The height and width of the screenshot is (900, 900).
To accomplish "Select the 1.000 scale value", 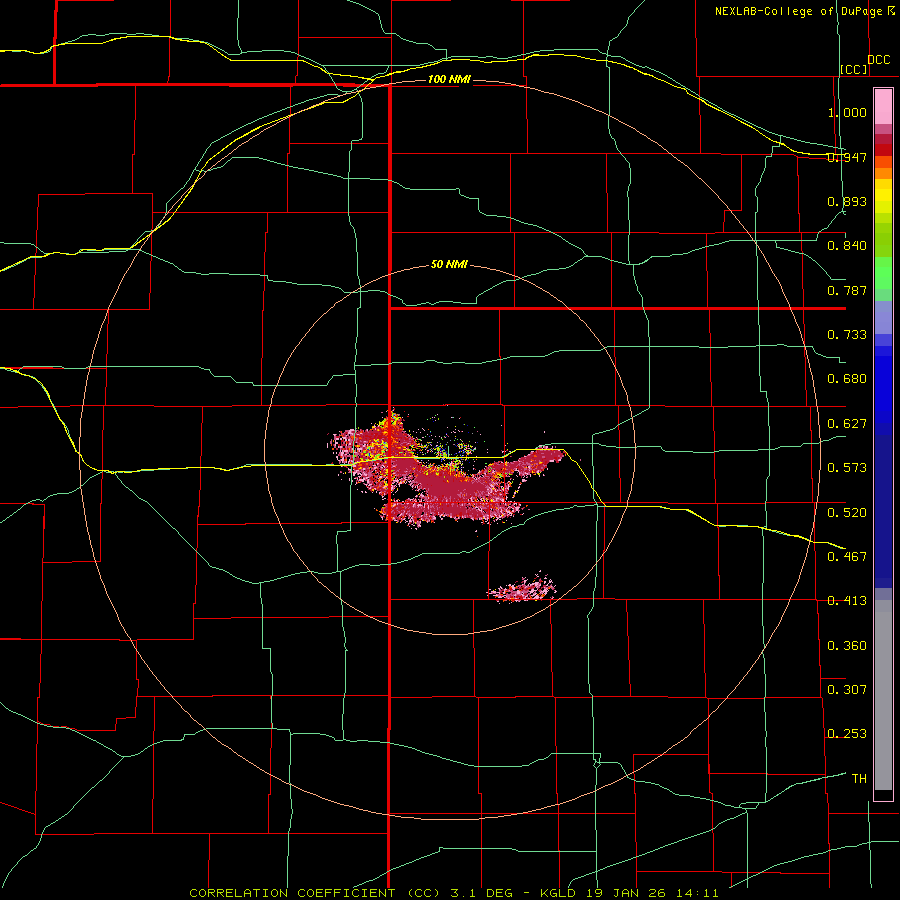I will (x=847, y=112).
